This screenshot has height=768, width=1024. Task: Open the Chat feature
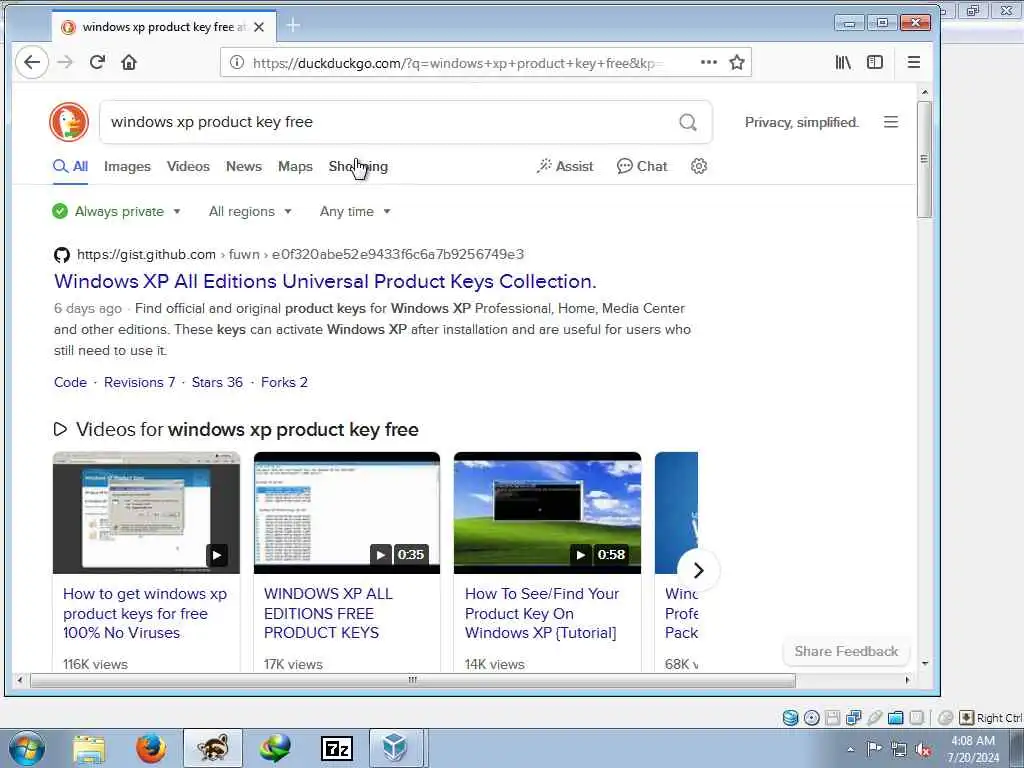[642, 167]
